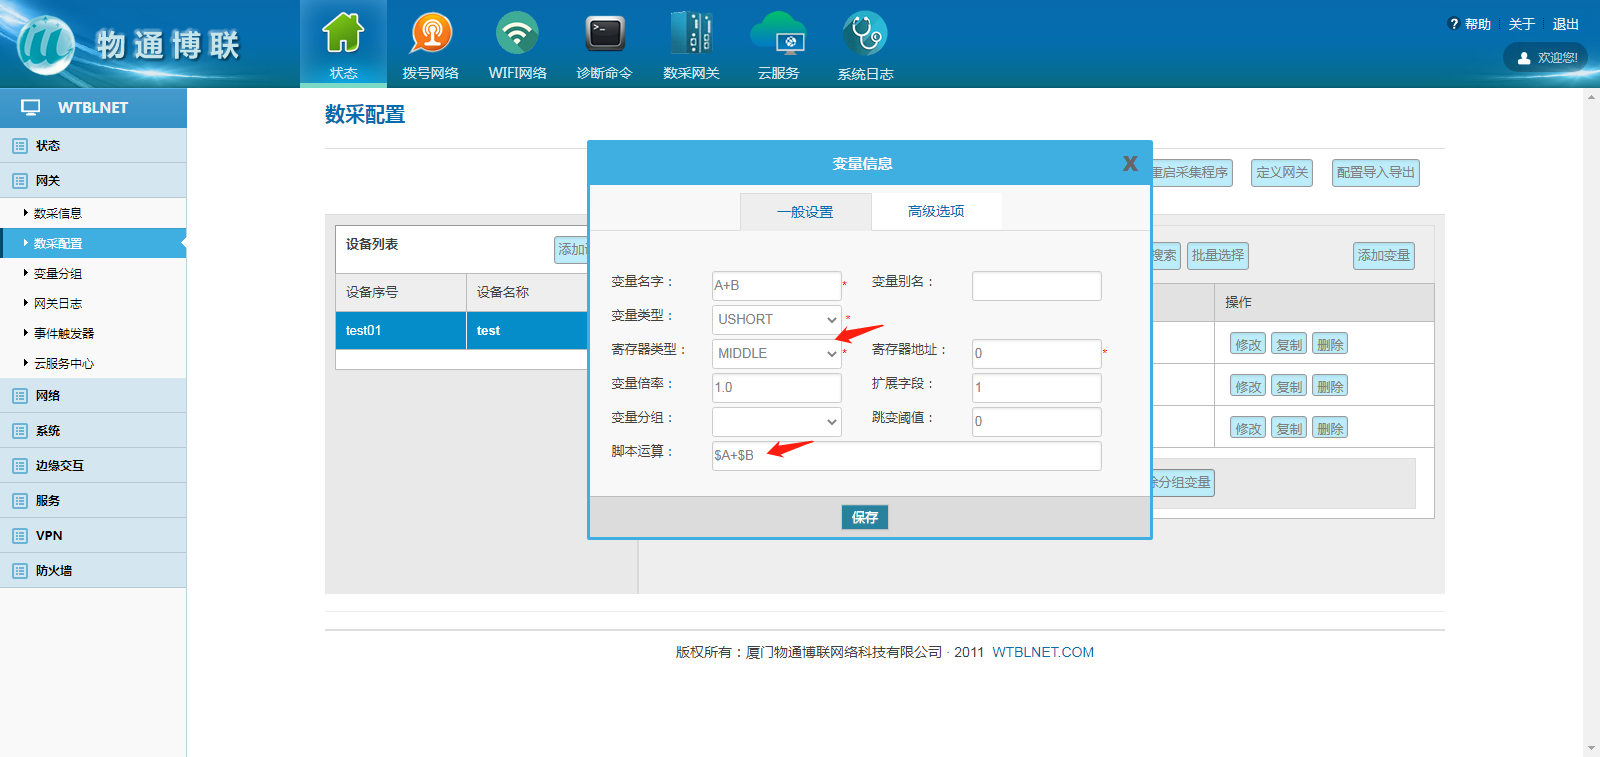Click the 退出 logout link
1600x757 pixels.
[1565, 24]
